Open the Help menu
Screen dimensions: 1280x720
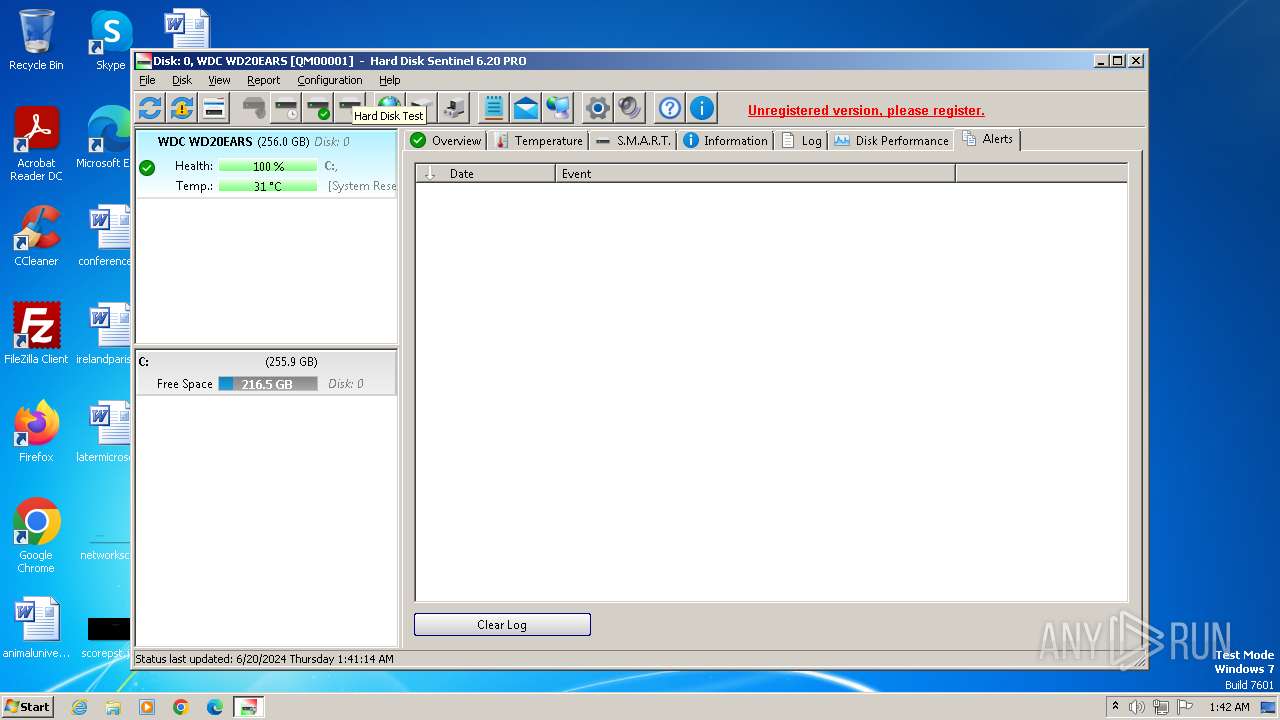pyautogui.click(x=389, y=80)
